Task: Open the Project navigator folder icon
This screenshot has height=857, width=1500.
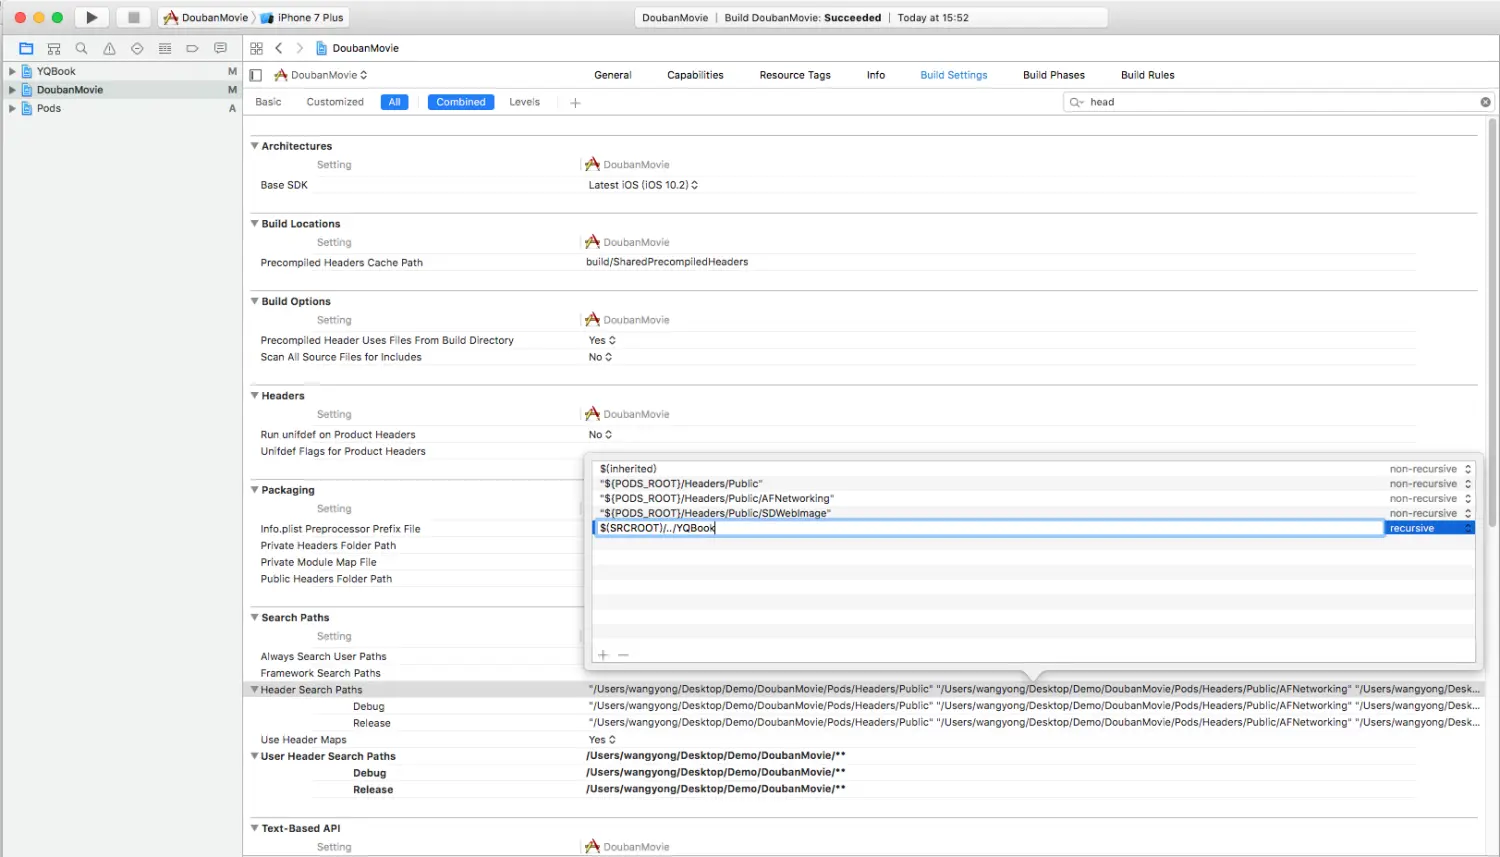Action: (26, 48)
